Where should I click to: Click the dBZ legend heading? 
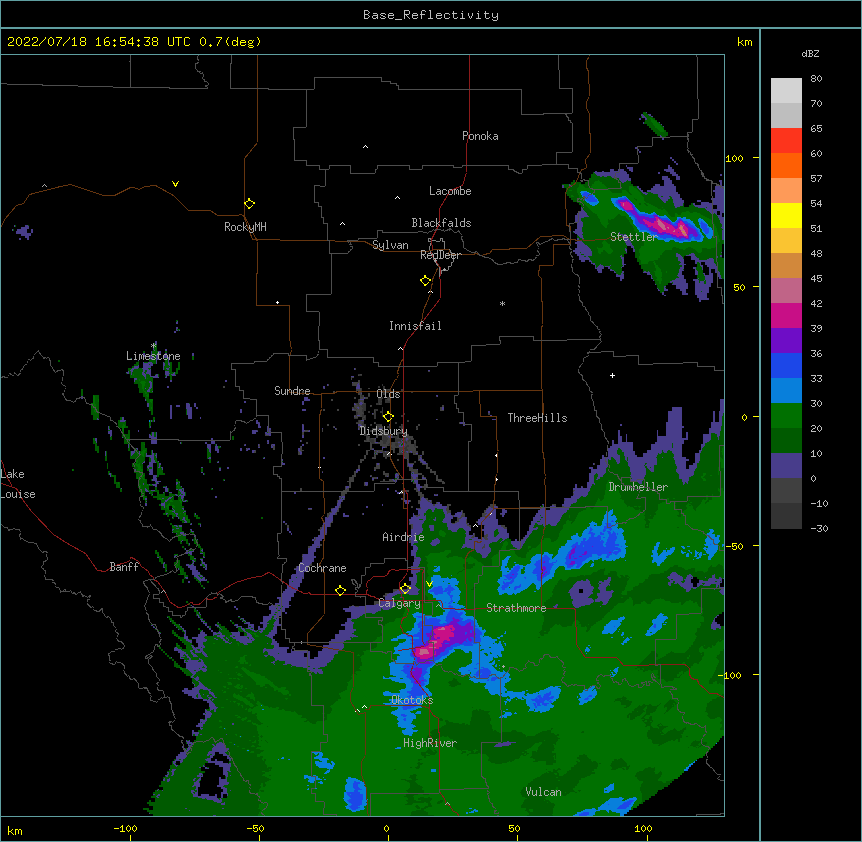(810, 54)
